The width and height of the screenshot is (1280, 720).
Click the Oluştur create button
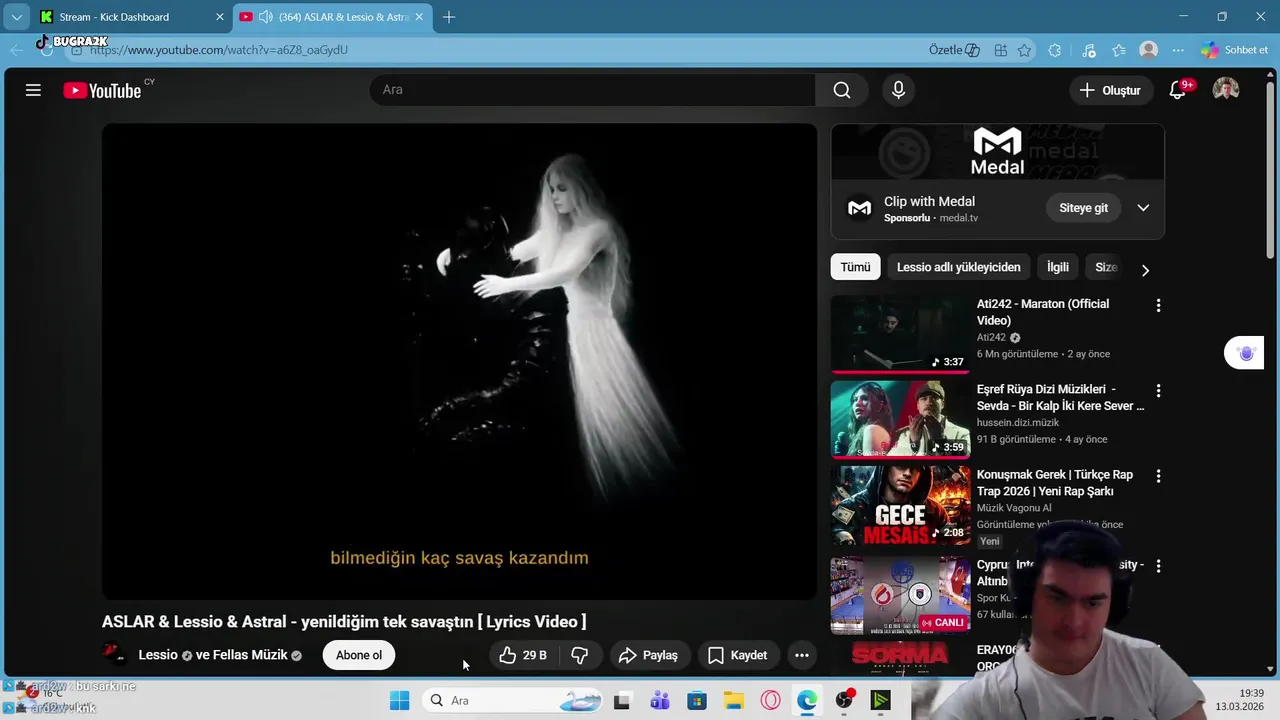pyautogui.click(x=1110, y=90)
